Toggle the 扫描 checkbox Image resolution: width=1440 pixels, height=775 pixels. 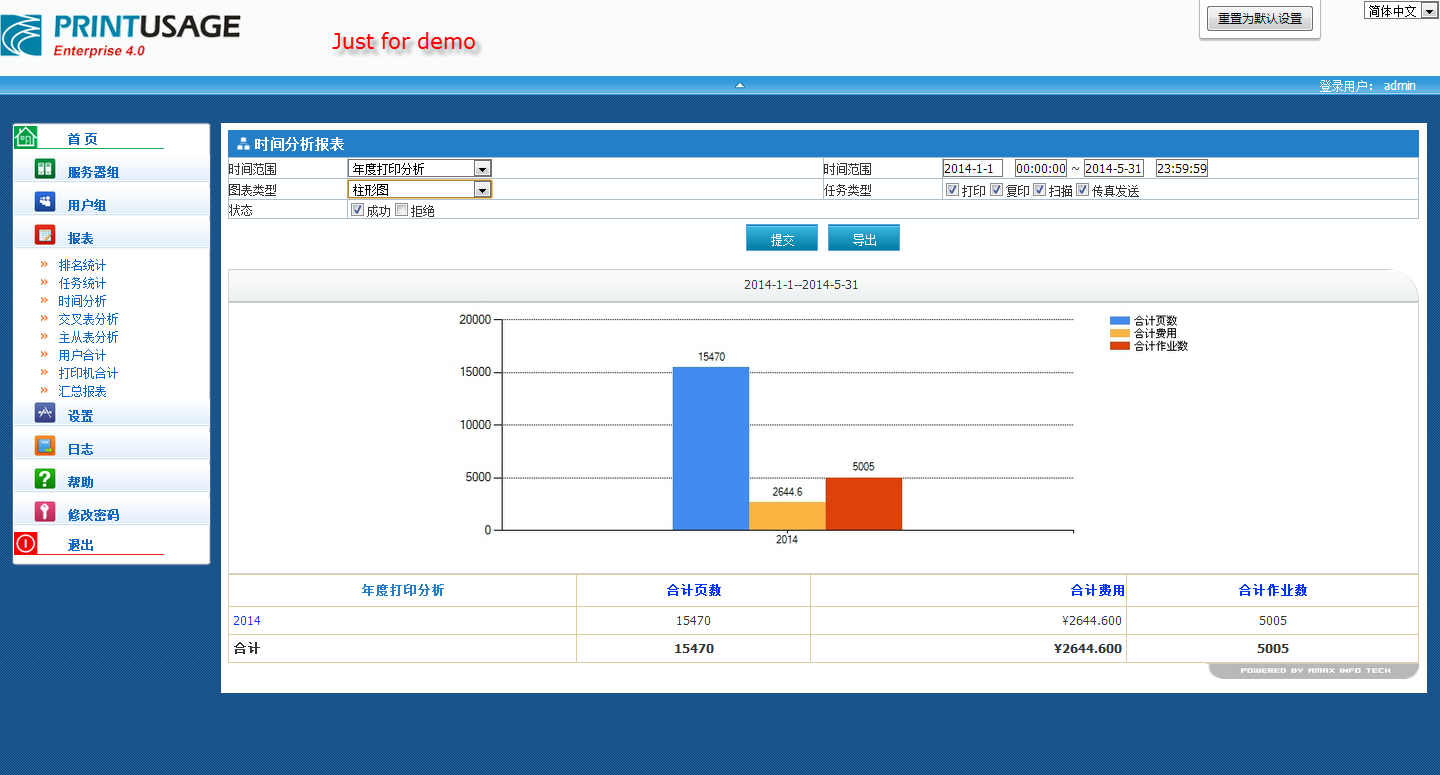pos(1039,190)
